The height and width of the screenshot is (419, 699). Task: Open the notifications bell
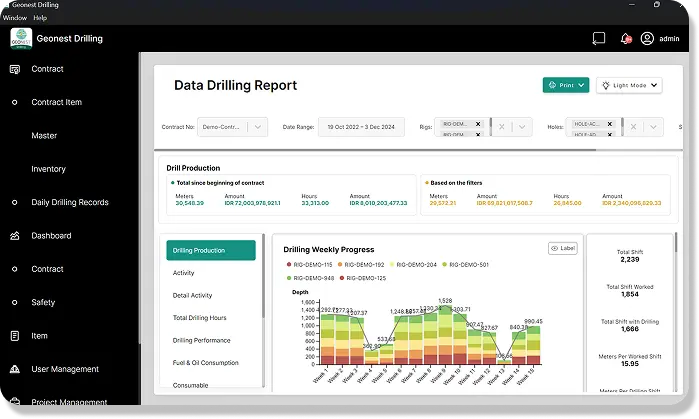[x=626, y=39]
